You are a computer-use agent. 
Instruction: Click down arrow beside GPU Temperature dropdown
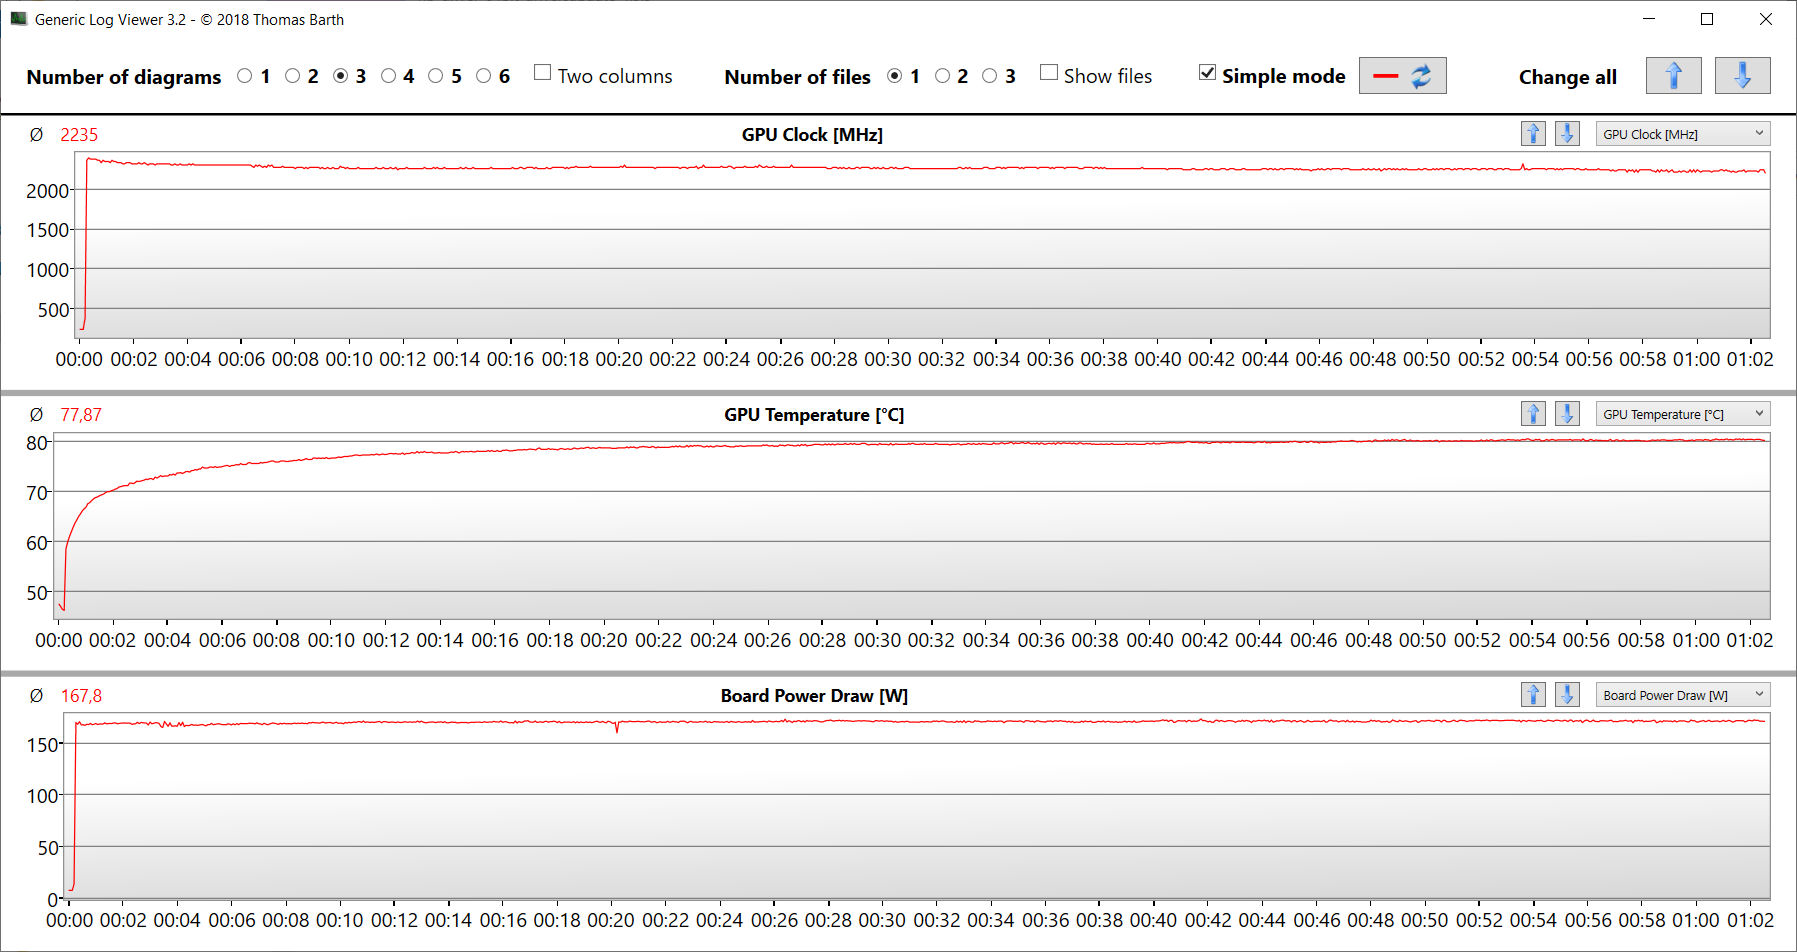click(1567, 414)
